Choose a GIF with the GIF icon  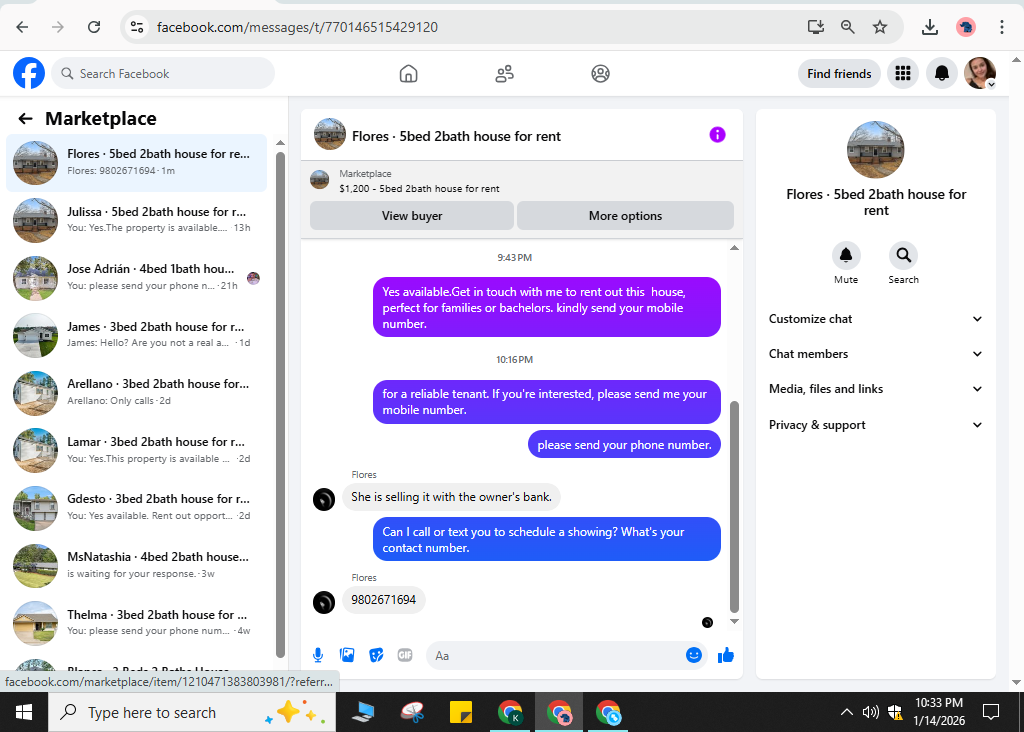405,655
